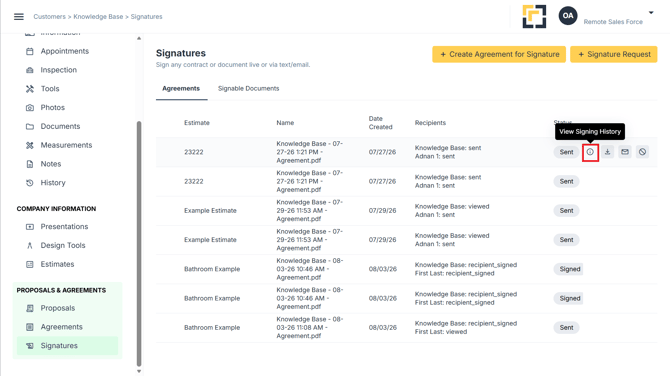Click the Documents folder icon
The image size is (670, 376).
29,126
